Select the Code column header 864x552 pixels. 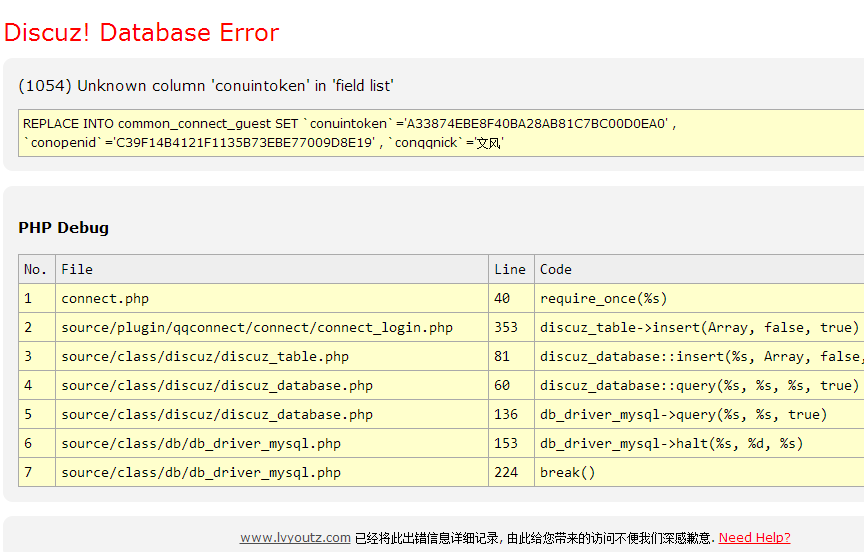[x=699, y=269]
